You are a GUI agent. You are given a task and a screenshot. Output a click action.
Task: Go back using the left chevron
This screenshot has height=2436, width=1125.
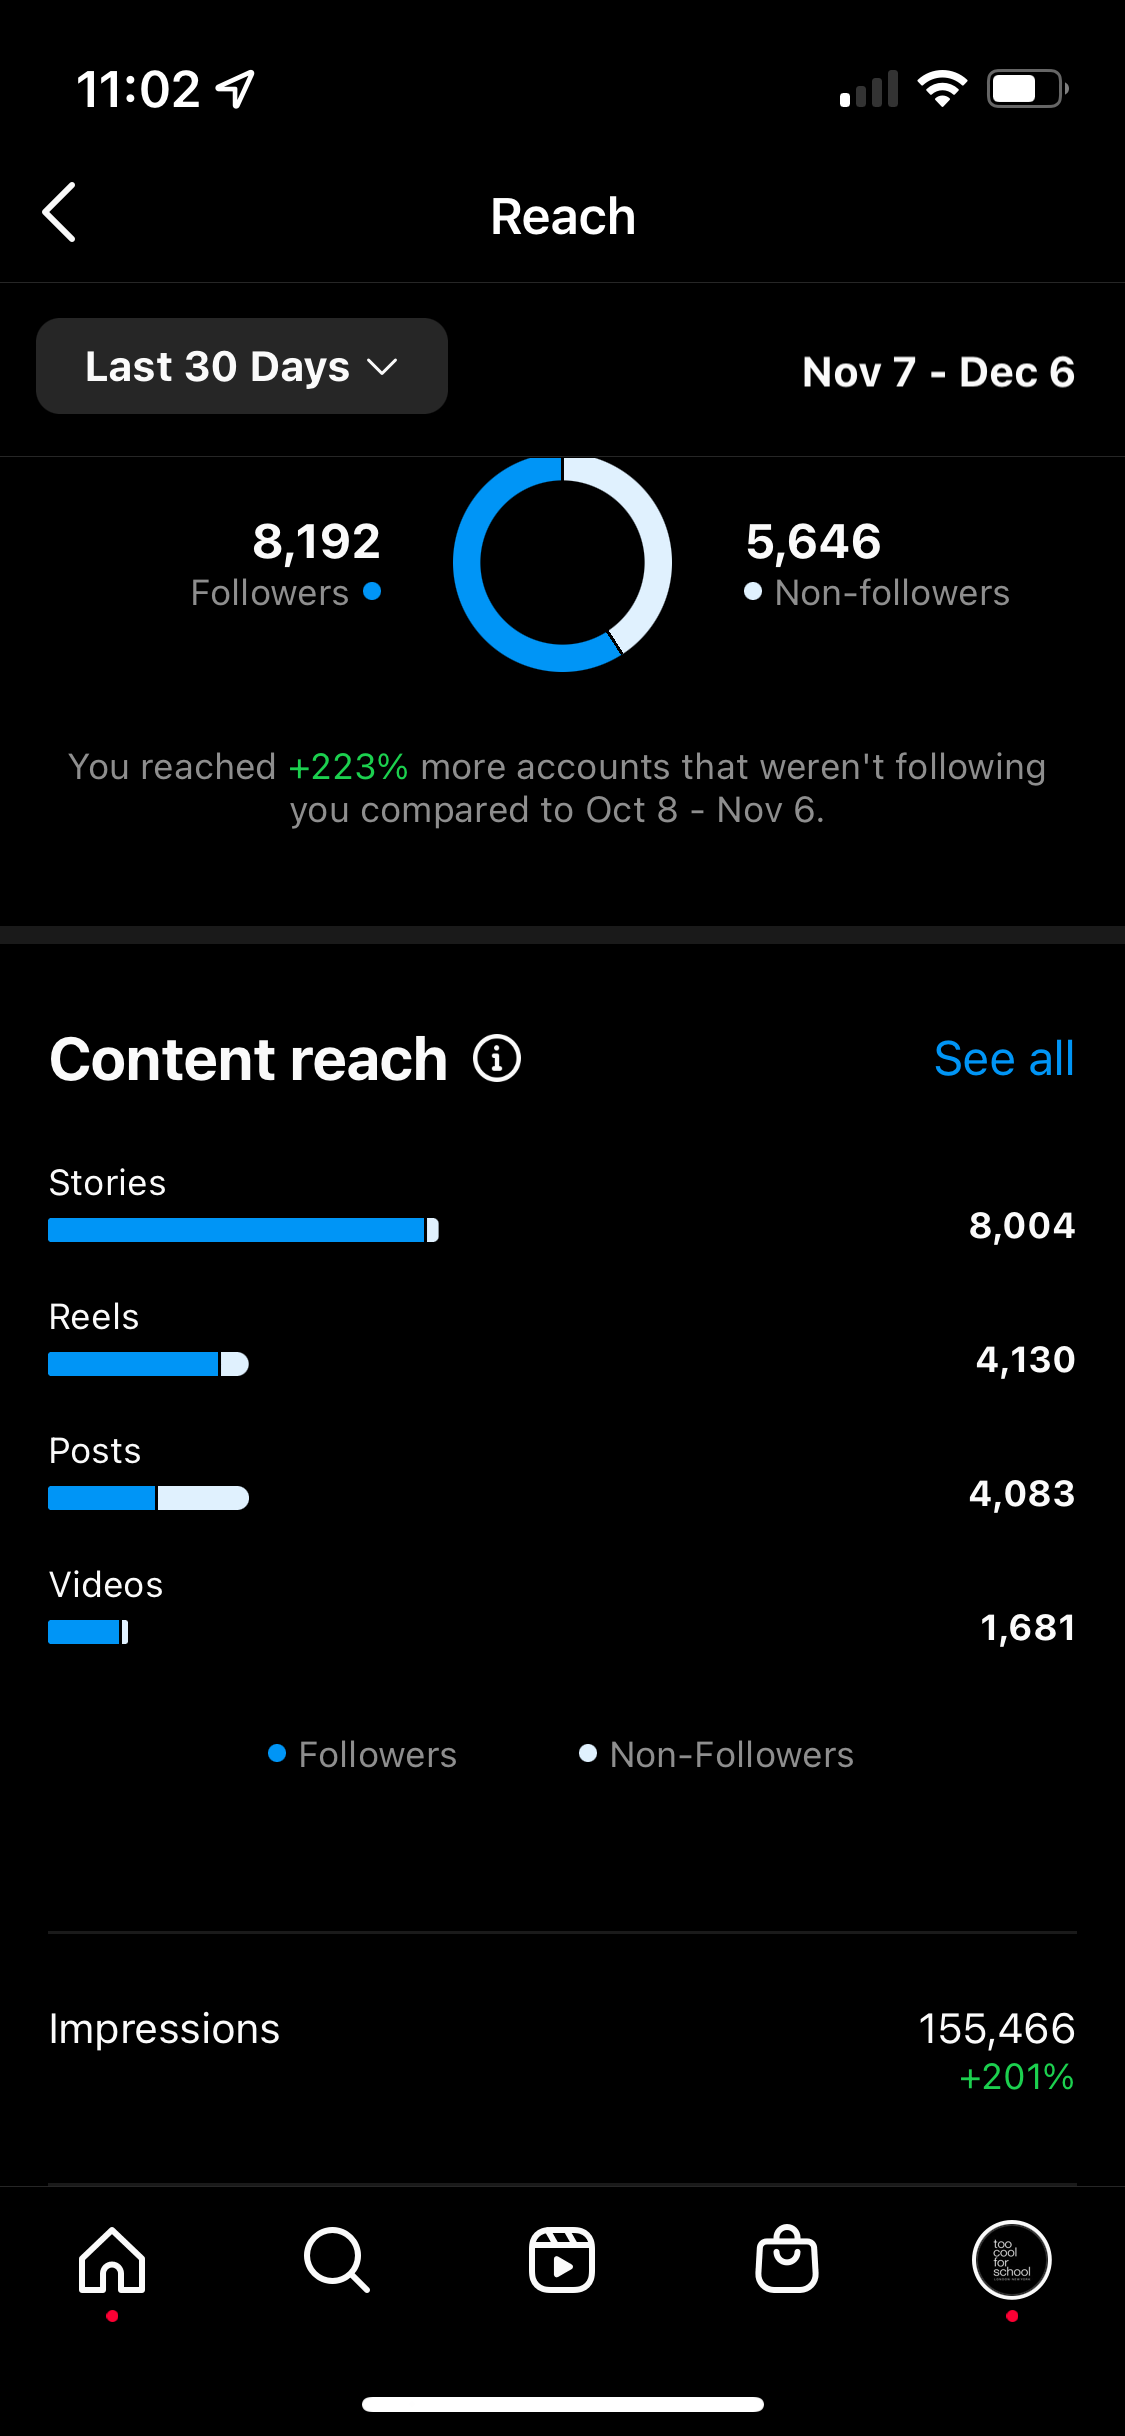pos(59,212)
